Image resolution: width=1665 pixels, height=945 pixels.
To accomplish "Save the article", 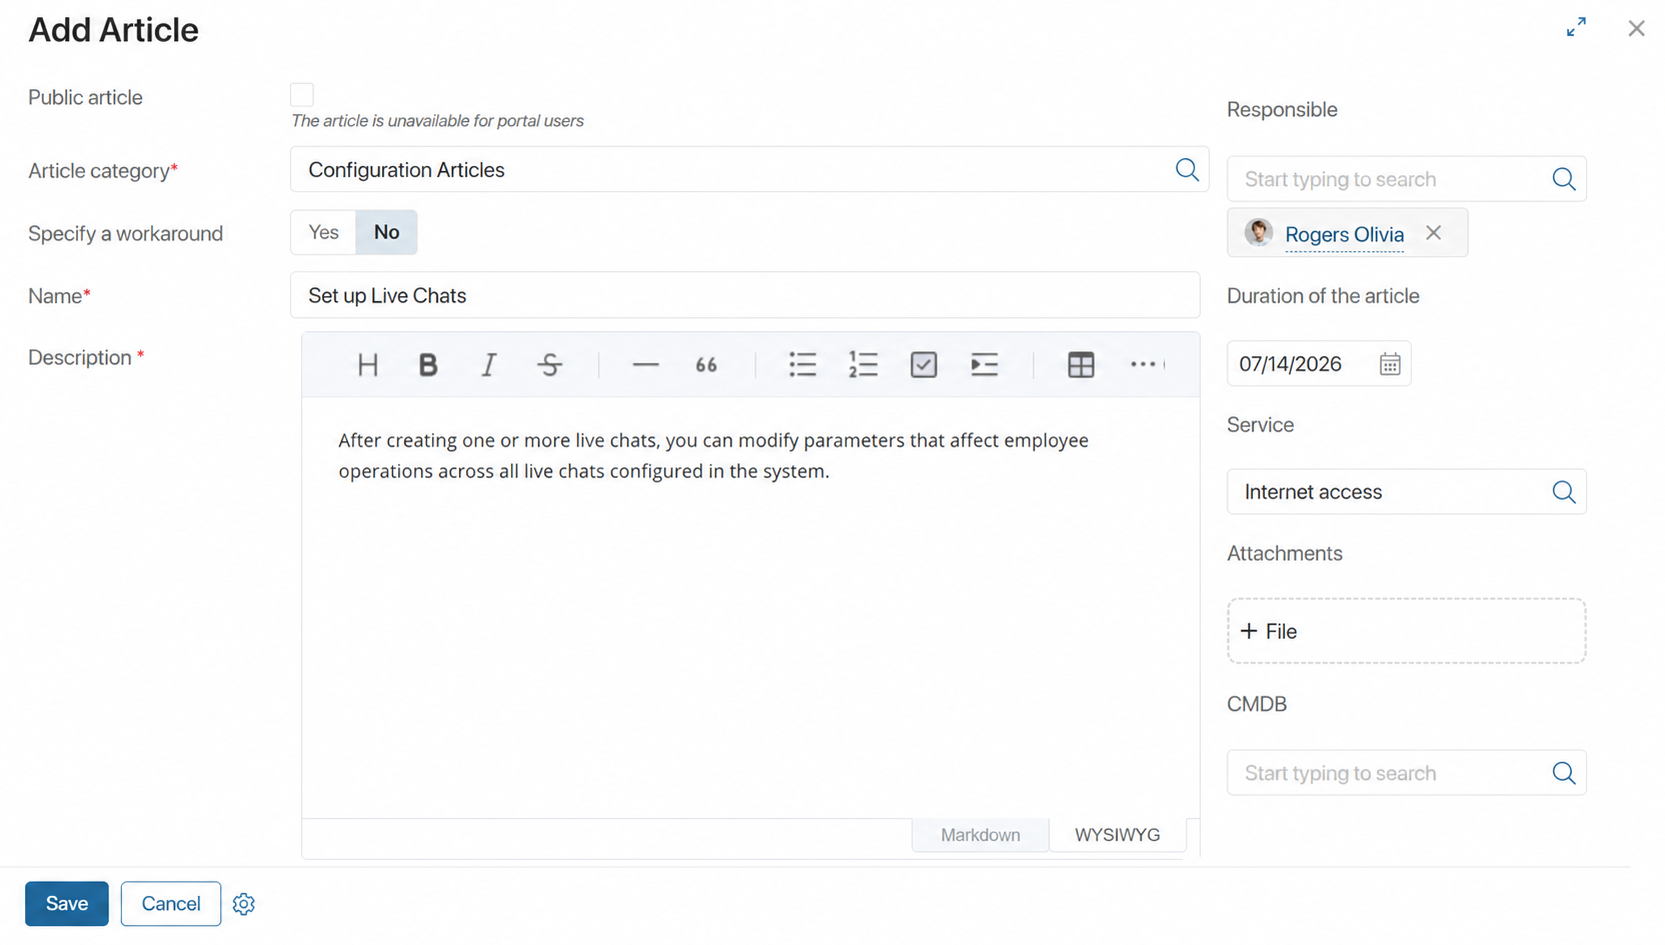I will coord(67,904).
